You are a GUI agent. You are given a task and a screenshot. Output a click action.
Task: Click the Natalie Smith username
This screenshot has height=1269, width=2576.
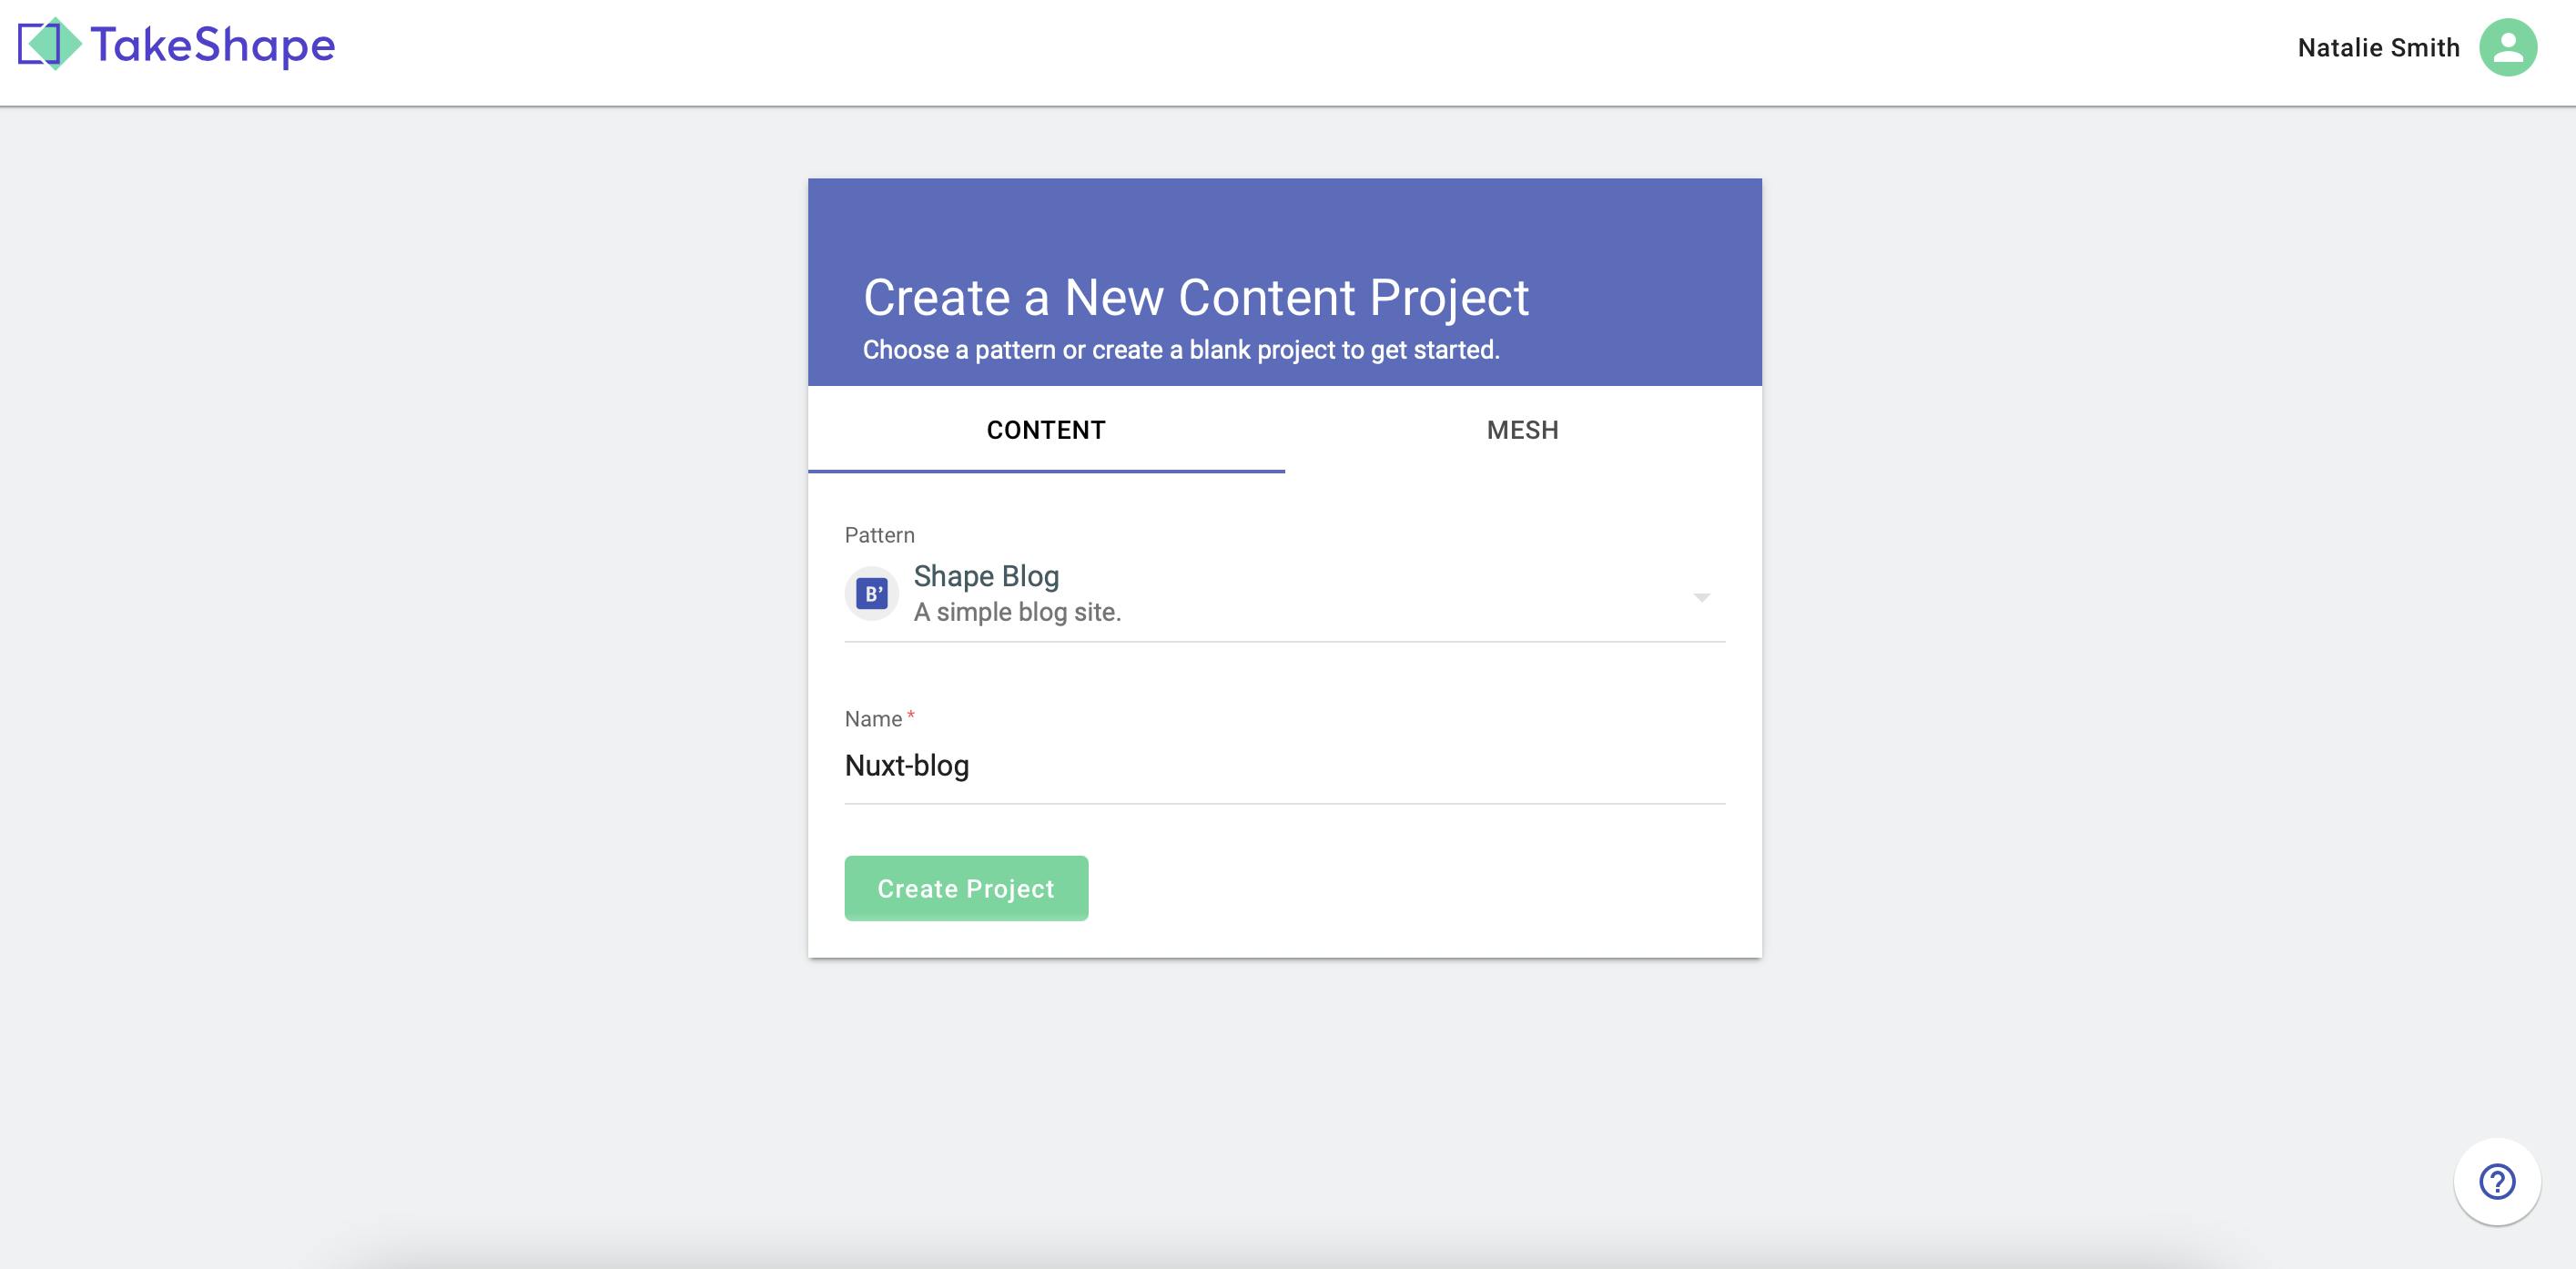coord(2378,47)
